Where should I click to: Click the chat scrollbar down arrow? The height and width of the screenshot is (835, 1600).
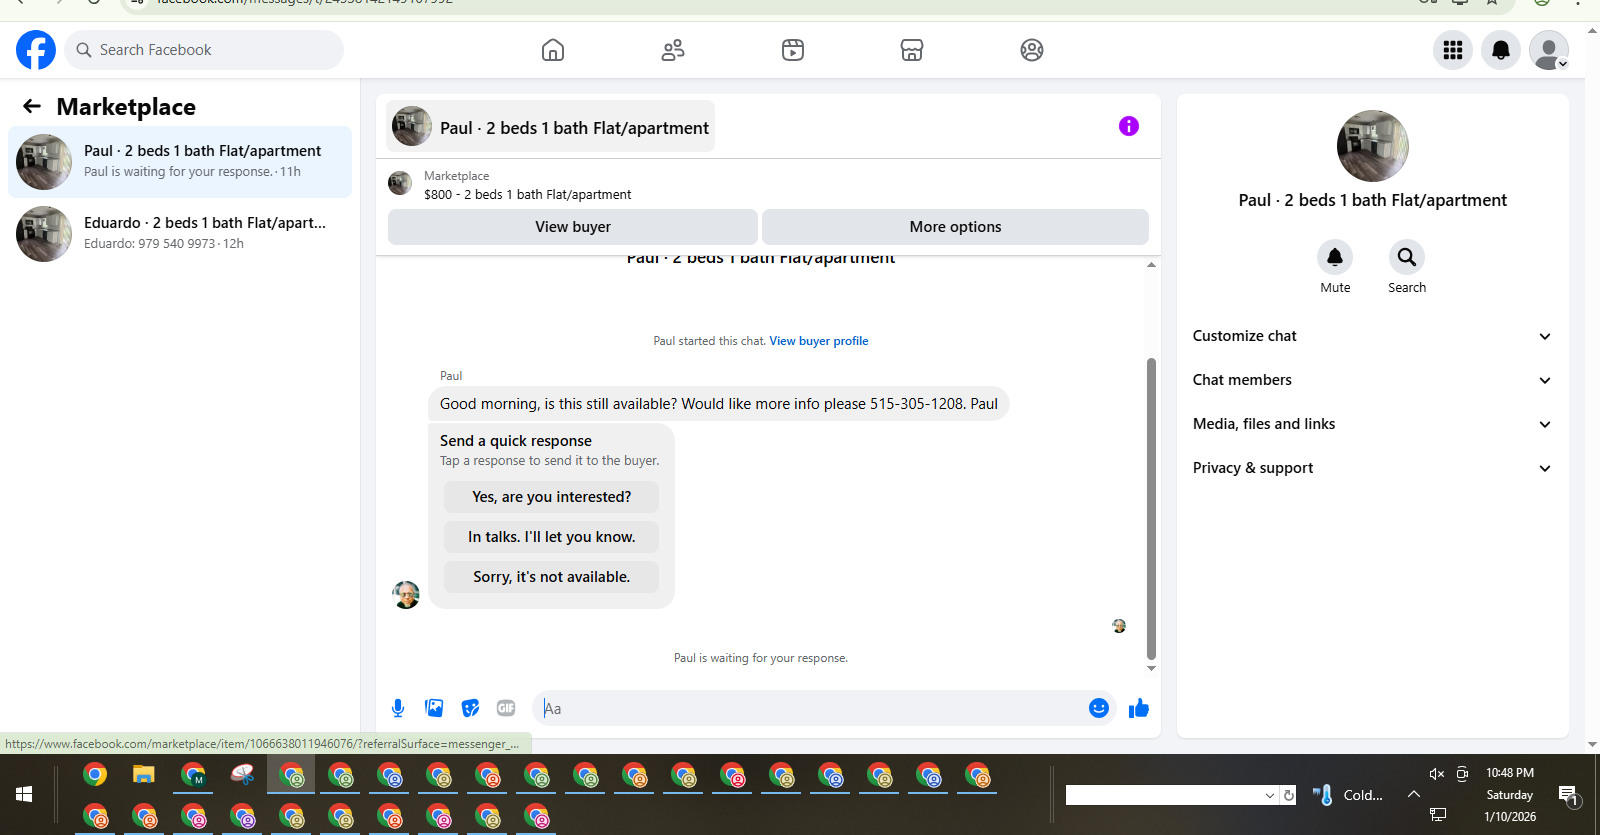[1151, 668]
